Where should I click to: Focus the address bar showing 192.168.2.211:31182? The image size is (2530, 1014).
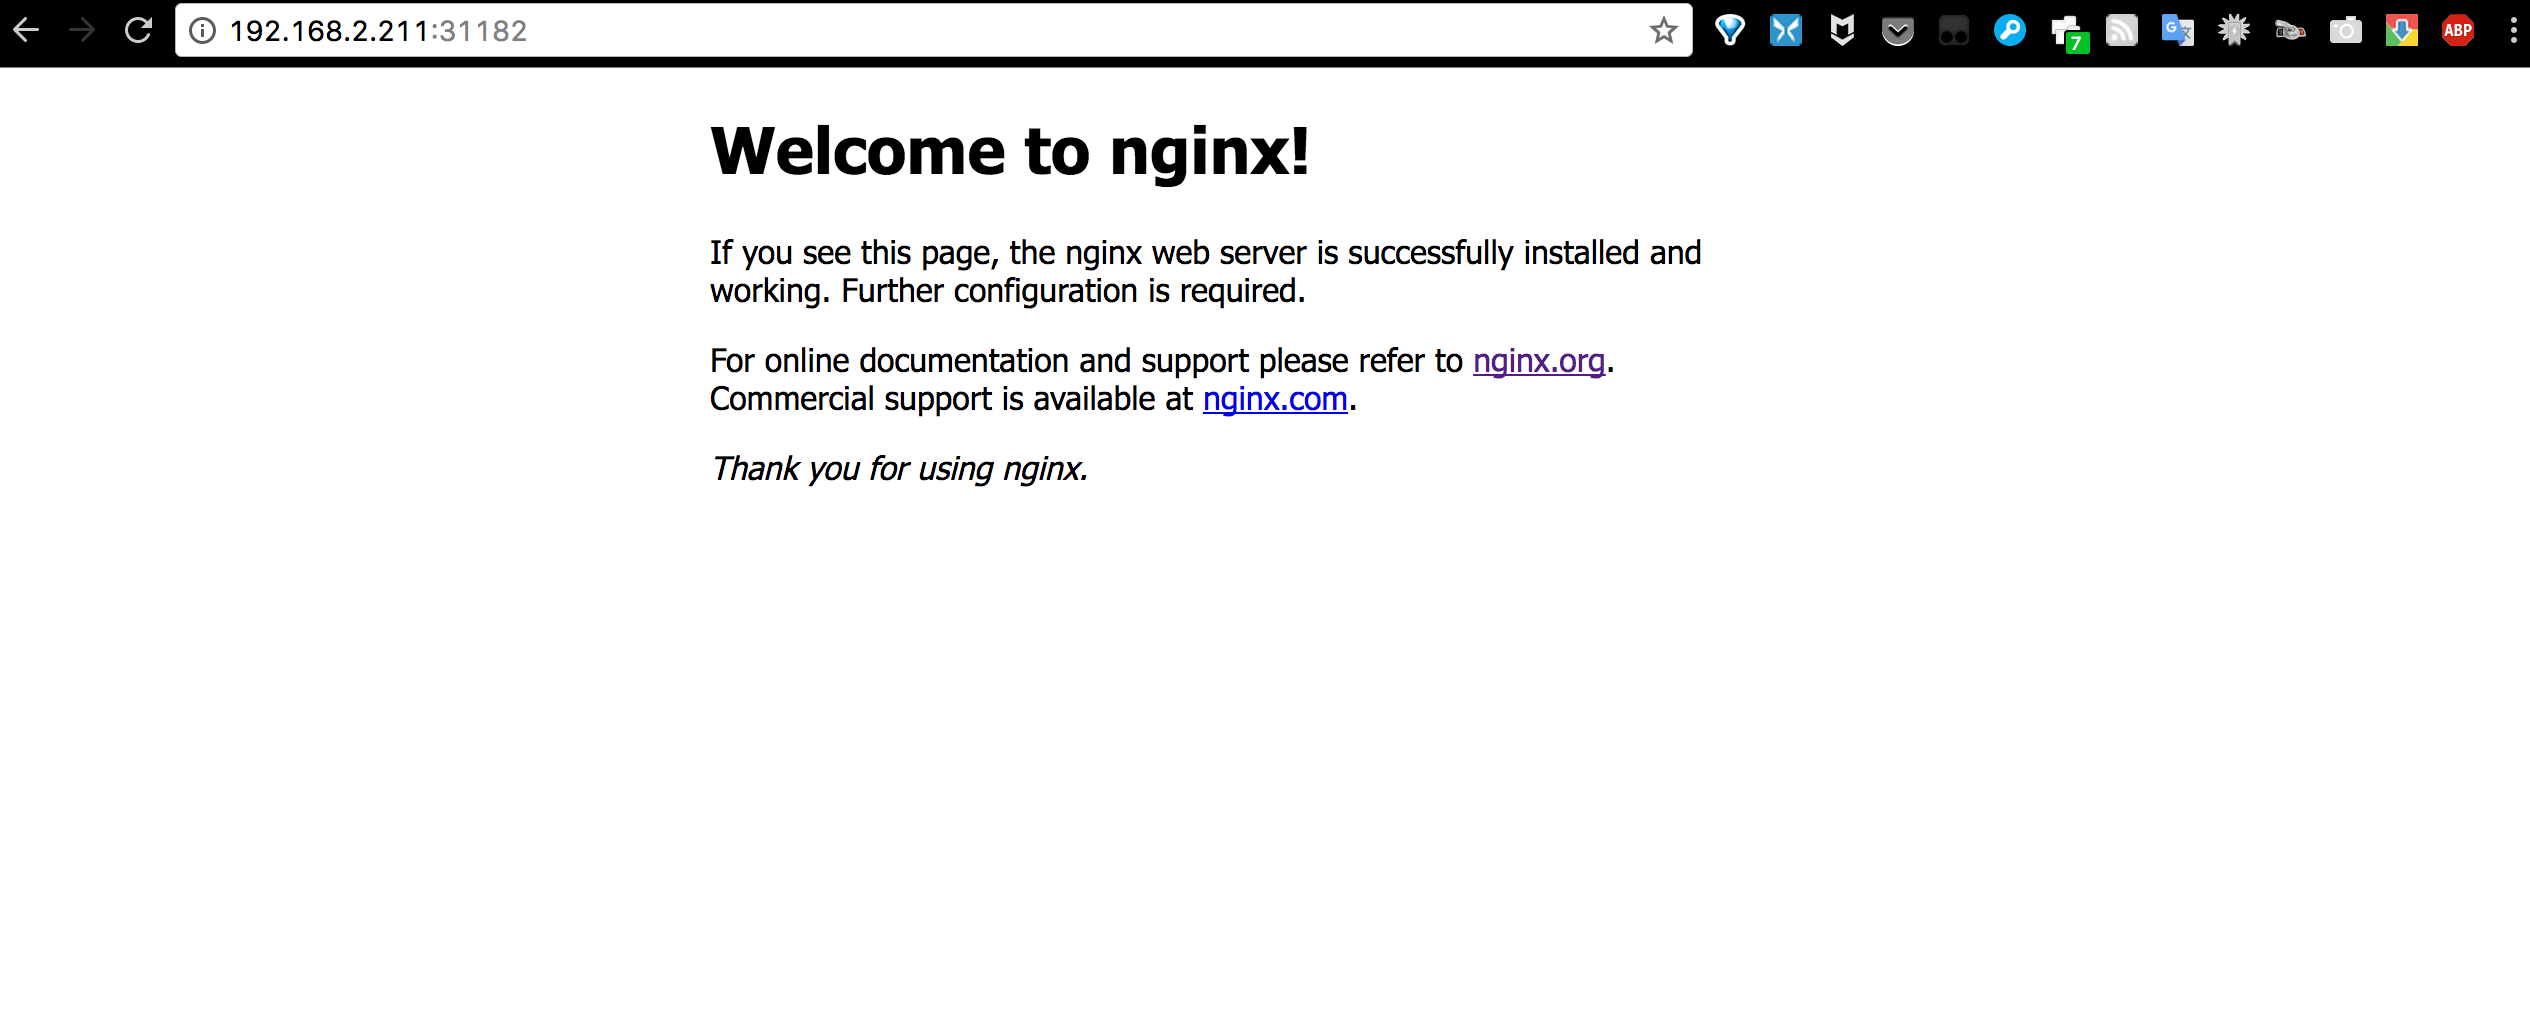(x=932, y=31)
